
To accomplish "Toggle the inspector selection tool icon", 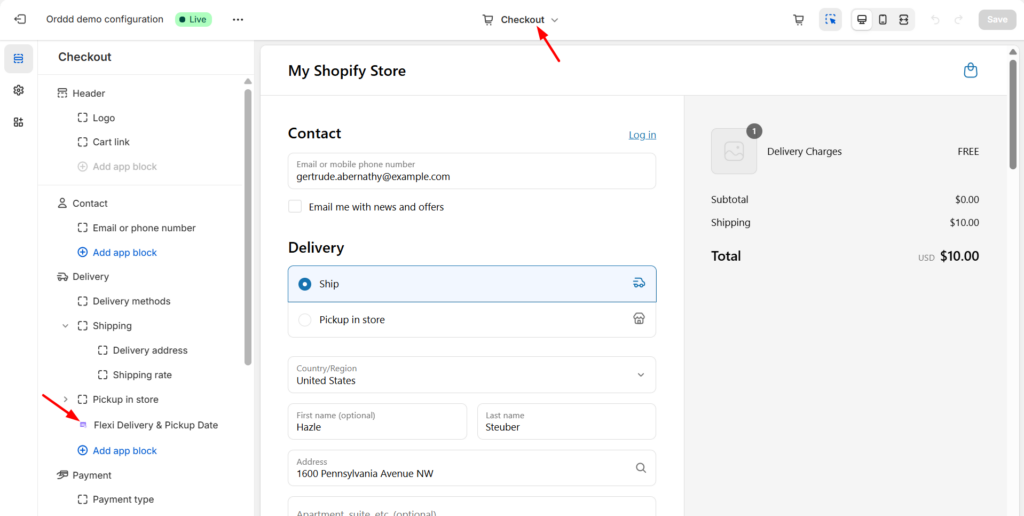I will [830, 20].
